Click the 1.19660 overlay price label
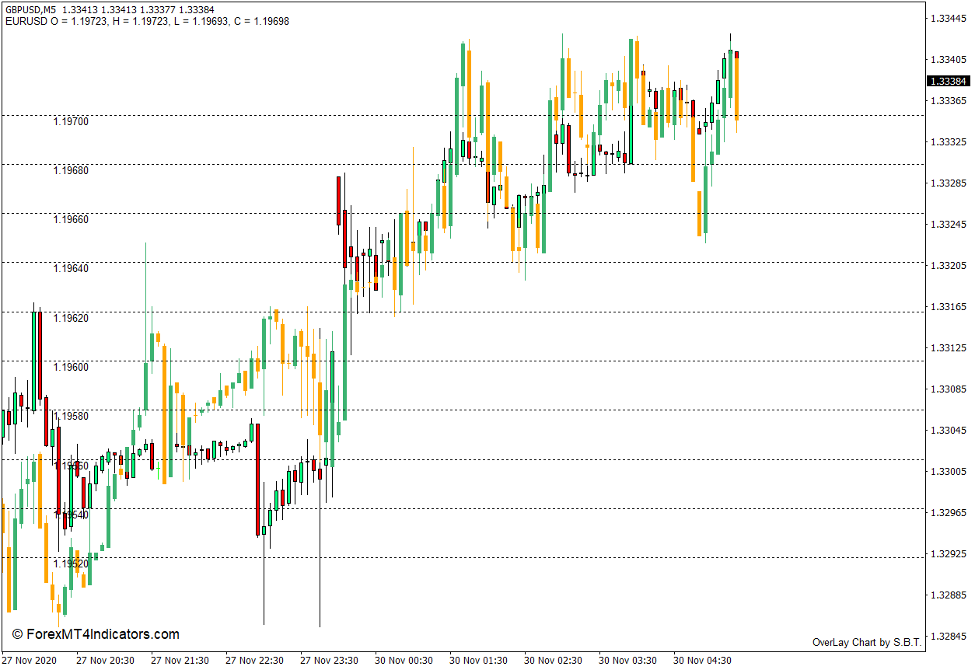 point(70,220)
